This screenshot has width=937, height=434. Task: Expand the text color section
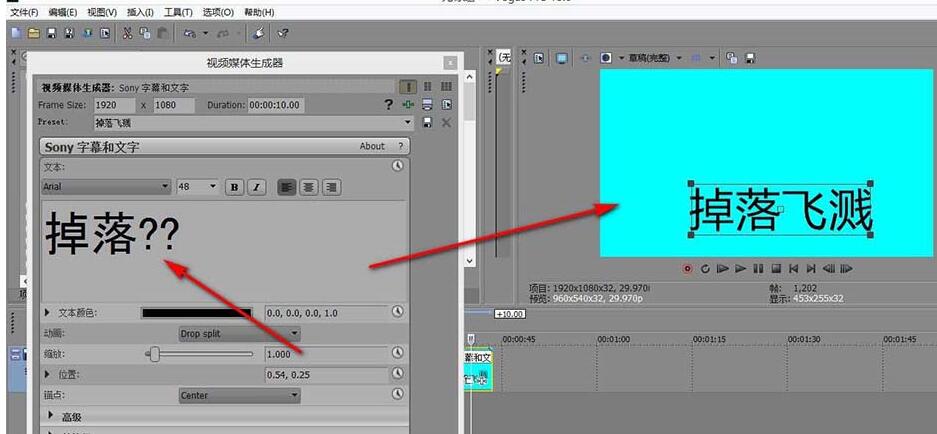pyautogui.click(x=48, y=312)
